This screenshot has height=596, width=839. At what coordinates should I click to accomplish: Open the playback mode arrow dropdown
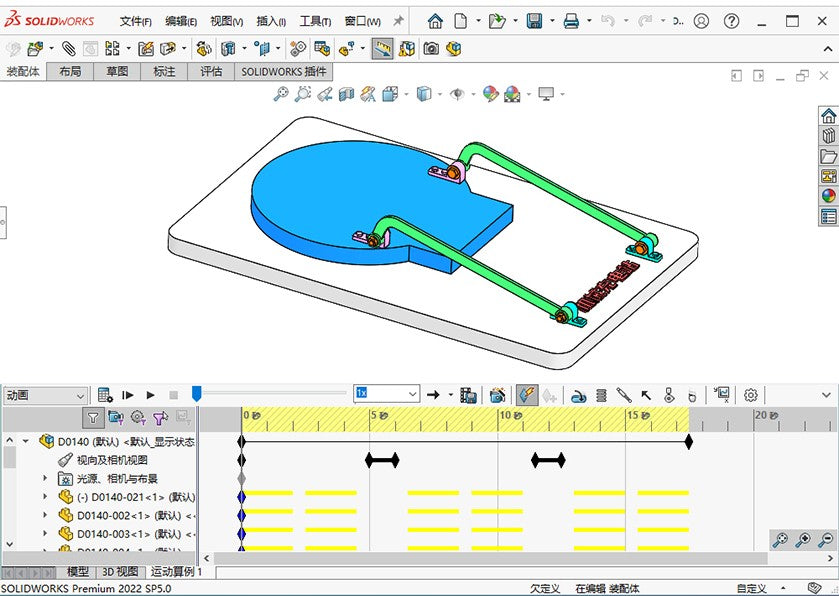450,395
